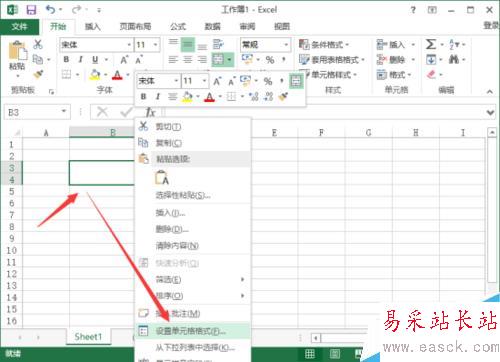Screen dimensions: 500x362
Task: Click the Undo arrow icon
Action: (51, 10)
